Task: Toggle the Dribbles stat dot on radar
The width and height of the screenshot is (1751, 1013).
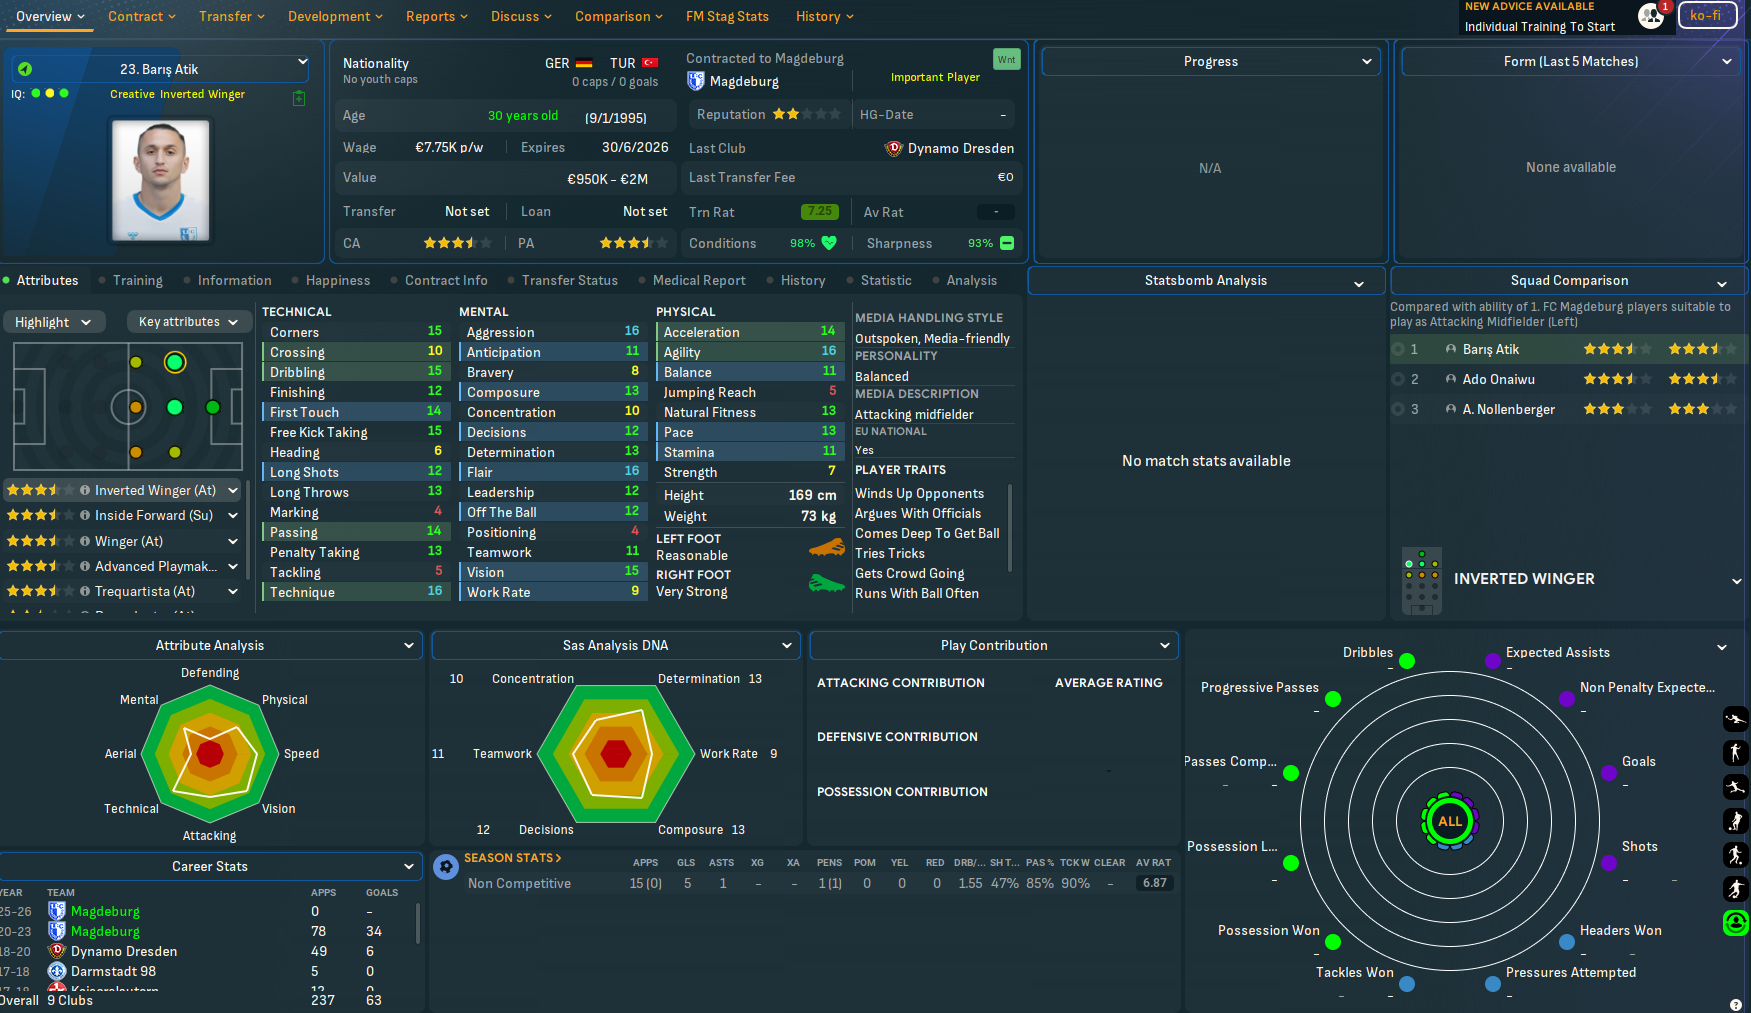Action: [x=1407, y=661]
